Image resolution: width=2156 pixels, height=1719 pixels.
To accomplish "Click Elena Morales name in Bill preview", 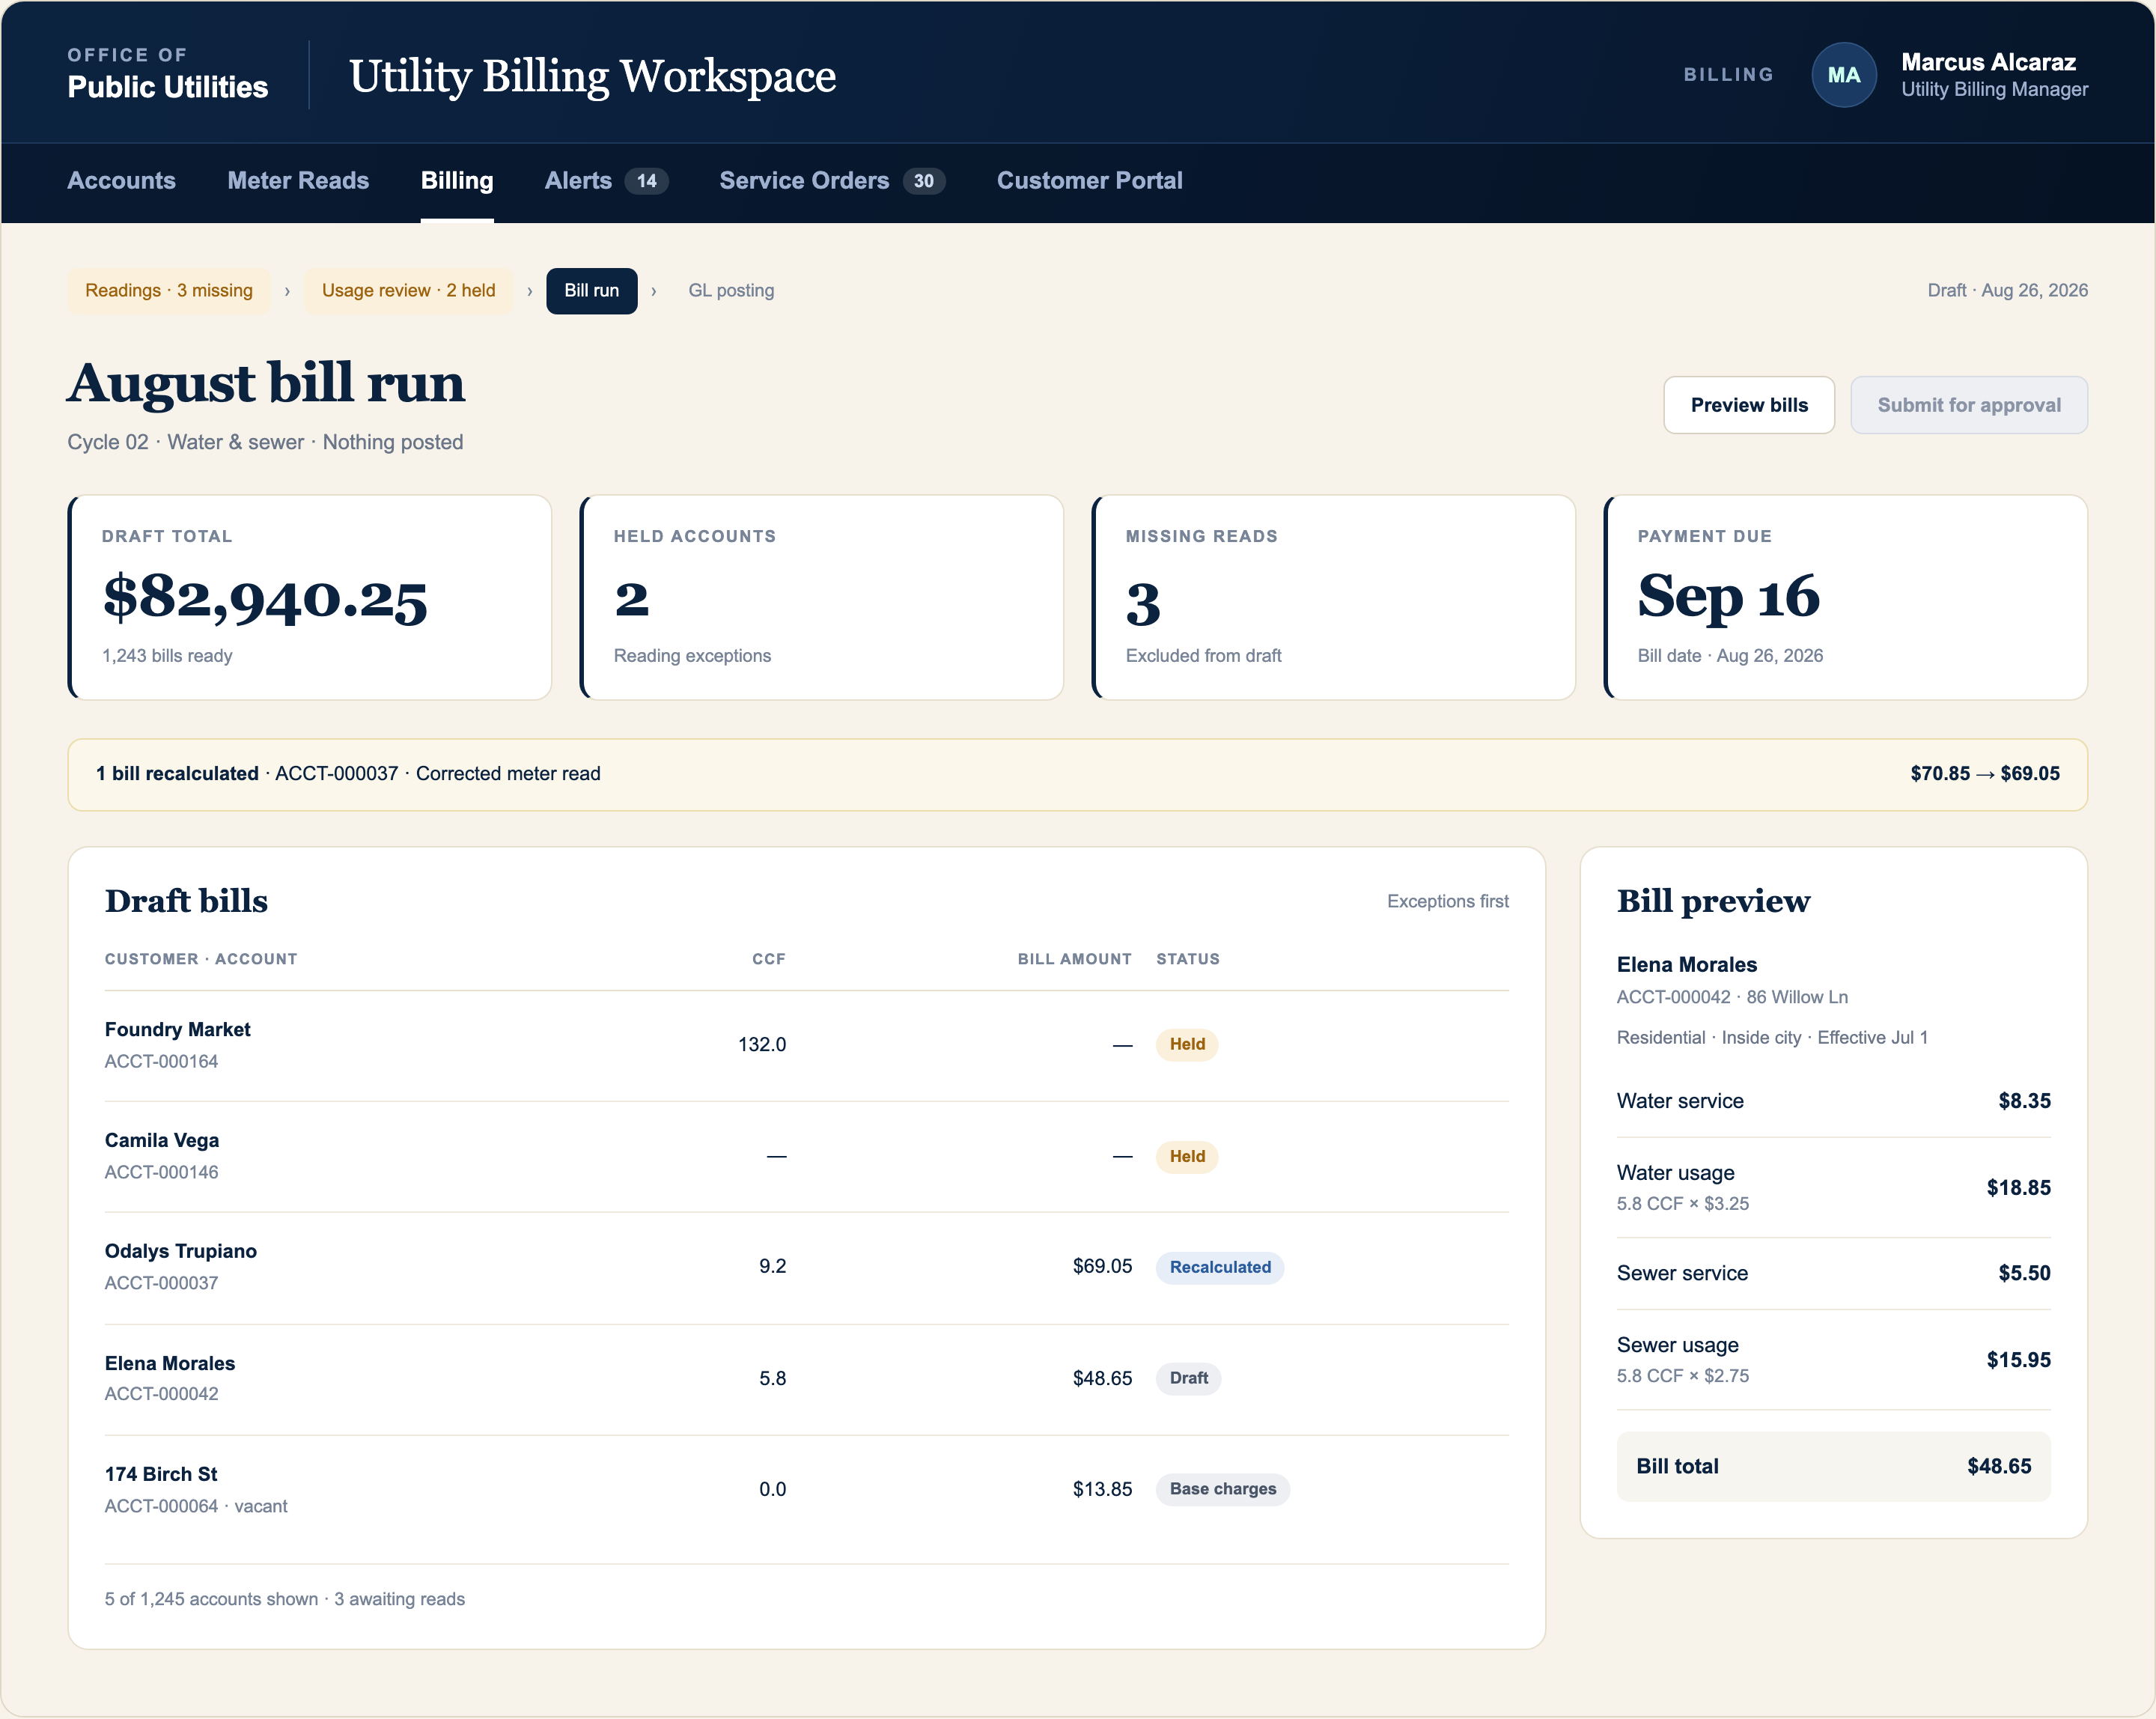I will point(1687,965).
